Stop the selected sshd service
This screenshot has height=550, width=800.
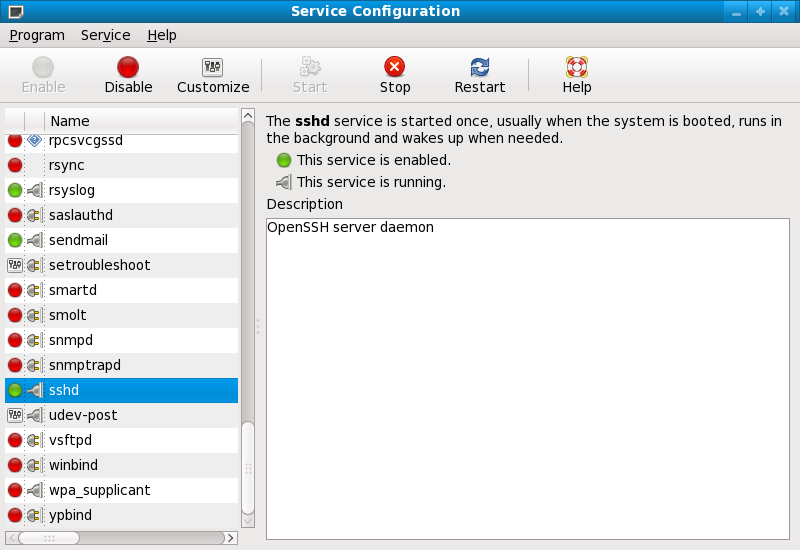[x=395, y=67]
